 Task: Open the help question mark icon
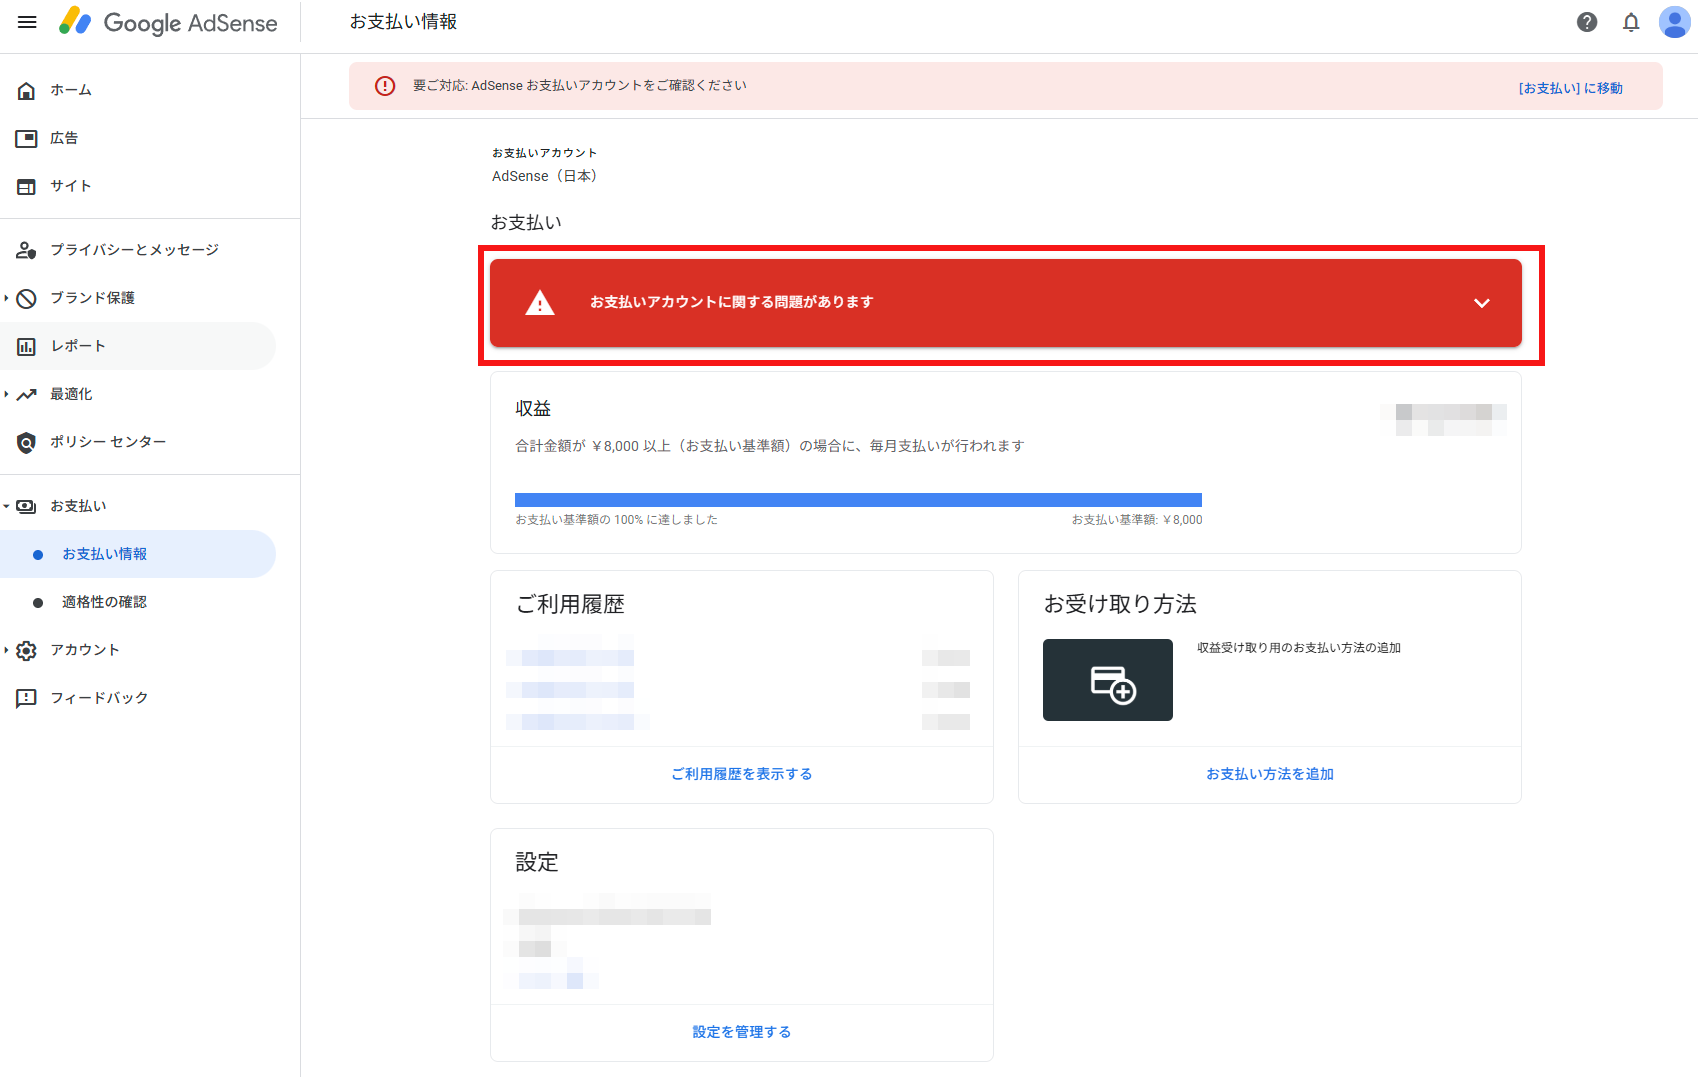[1587, 22]
